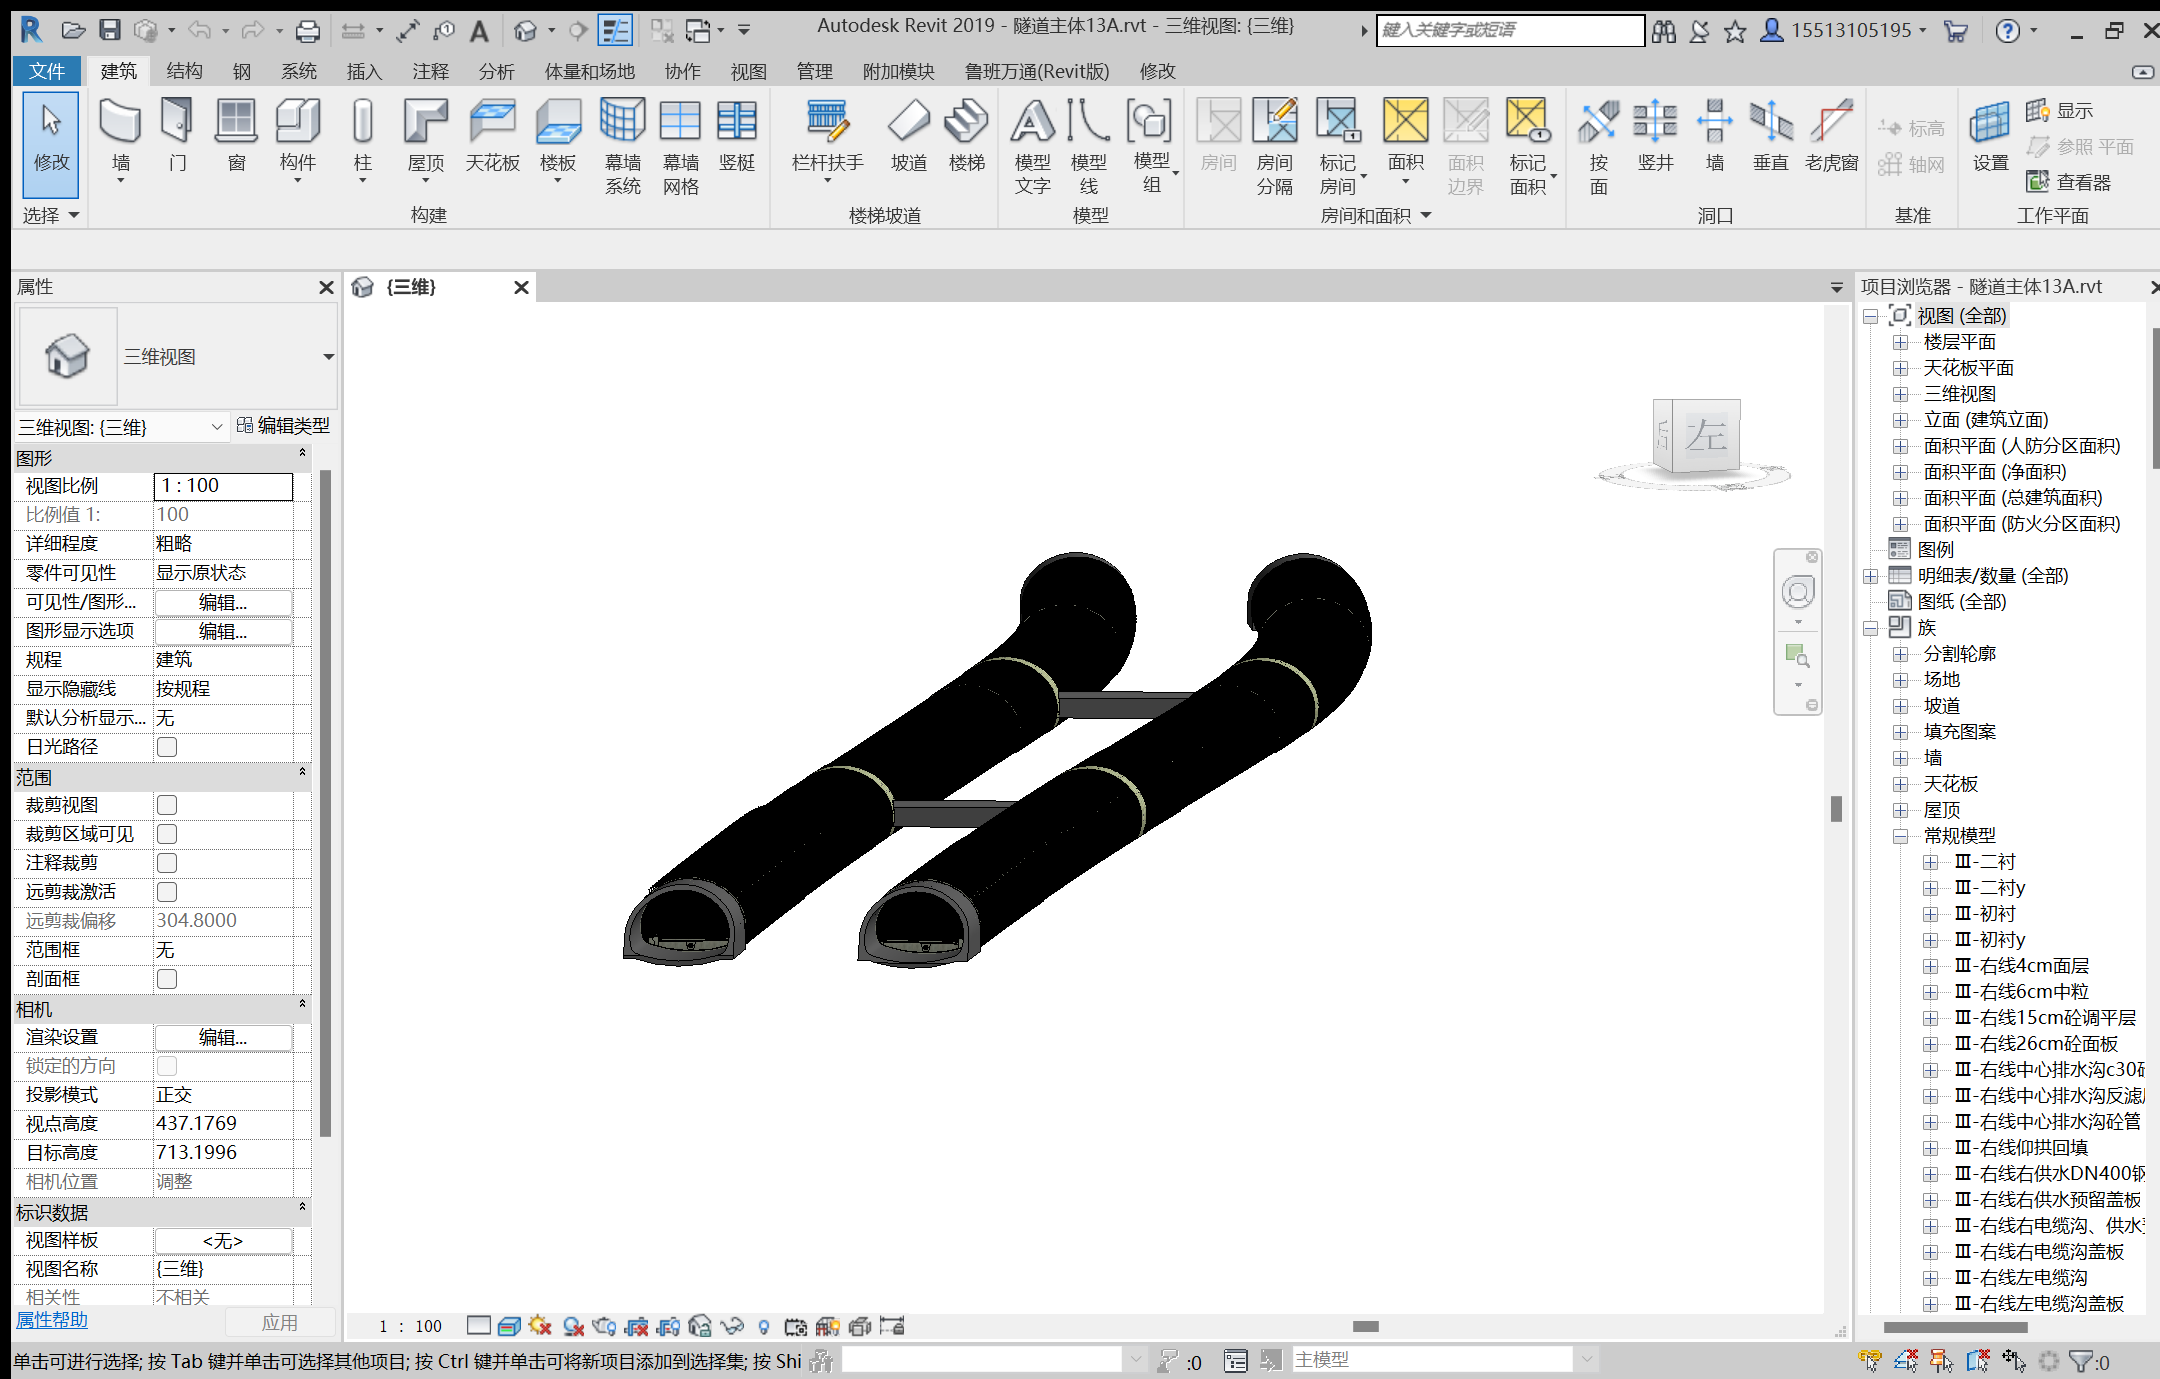
Task: Click the 编辑类型 button
Action: pyautogui.click(x=283, y=426)
